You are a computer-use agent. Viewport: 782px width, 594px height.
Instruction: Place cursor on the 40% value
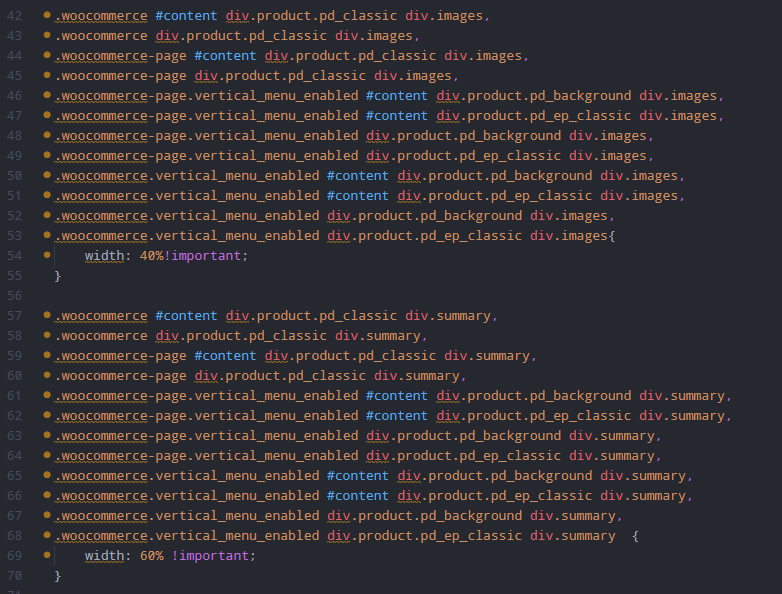pyautogui.click(x=152, y=256)
